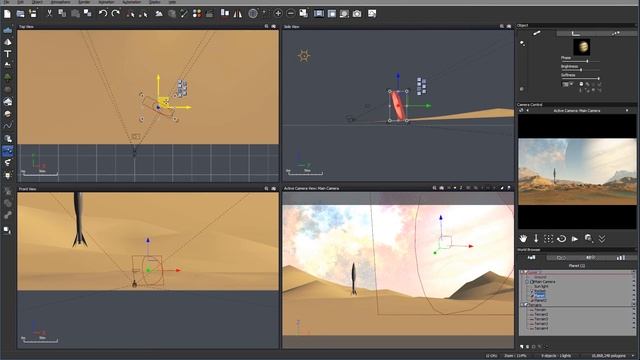
Task: Click the hand pan icon in Camera Control
Action: [523, 238]
